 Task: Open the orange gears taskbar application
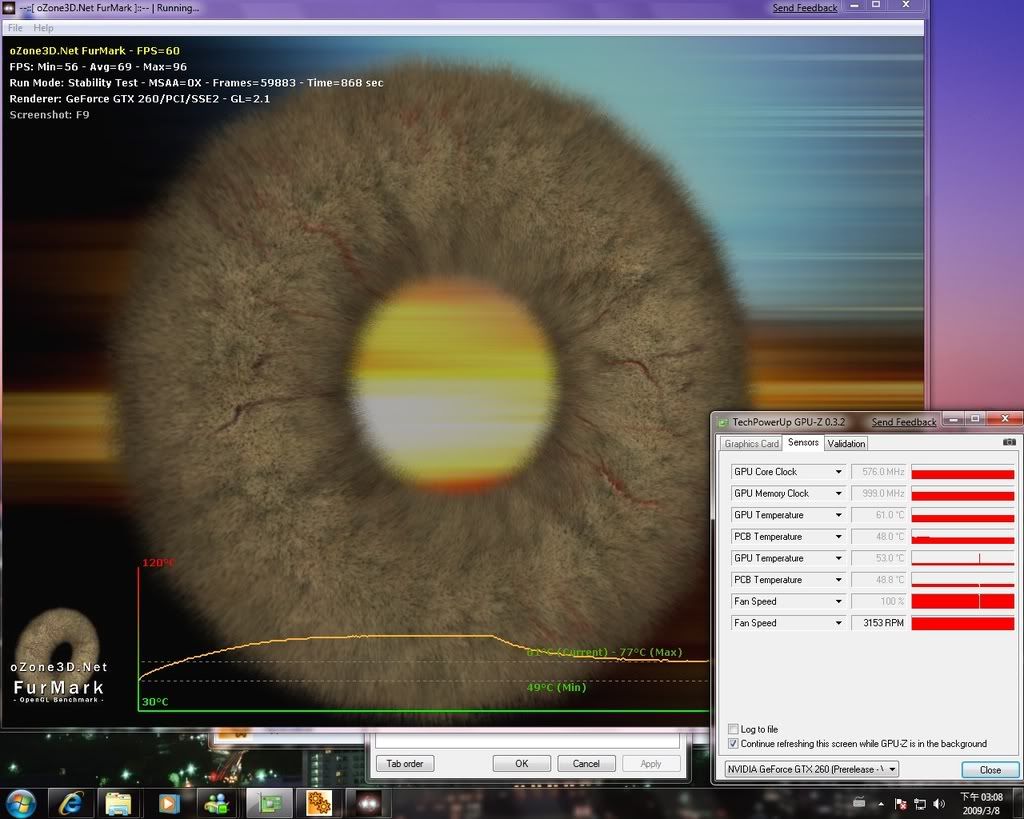[x=319, y=803]
